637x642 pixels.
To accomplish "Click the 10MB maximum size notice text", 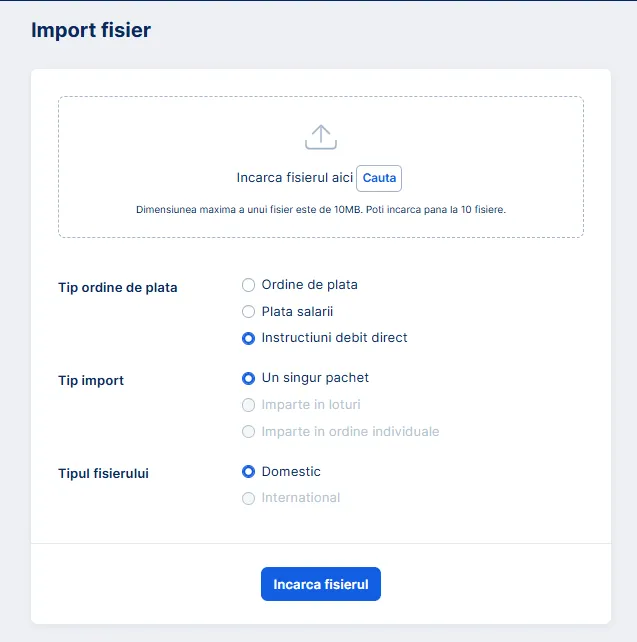I will [320, 210].
